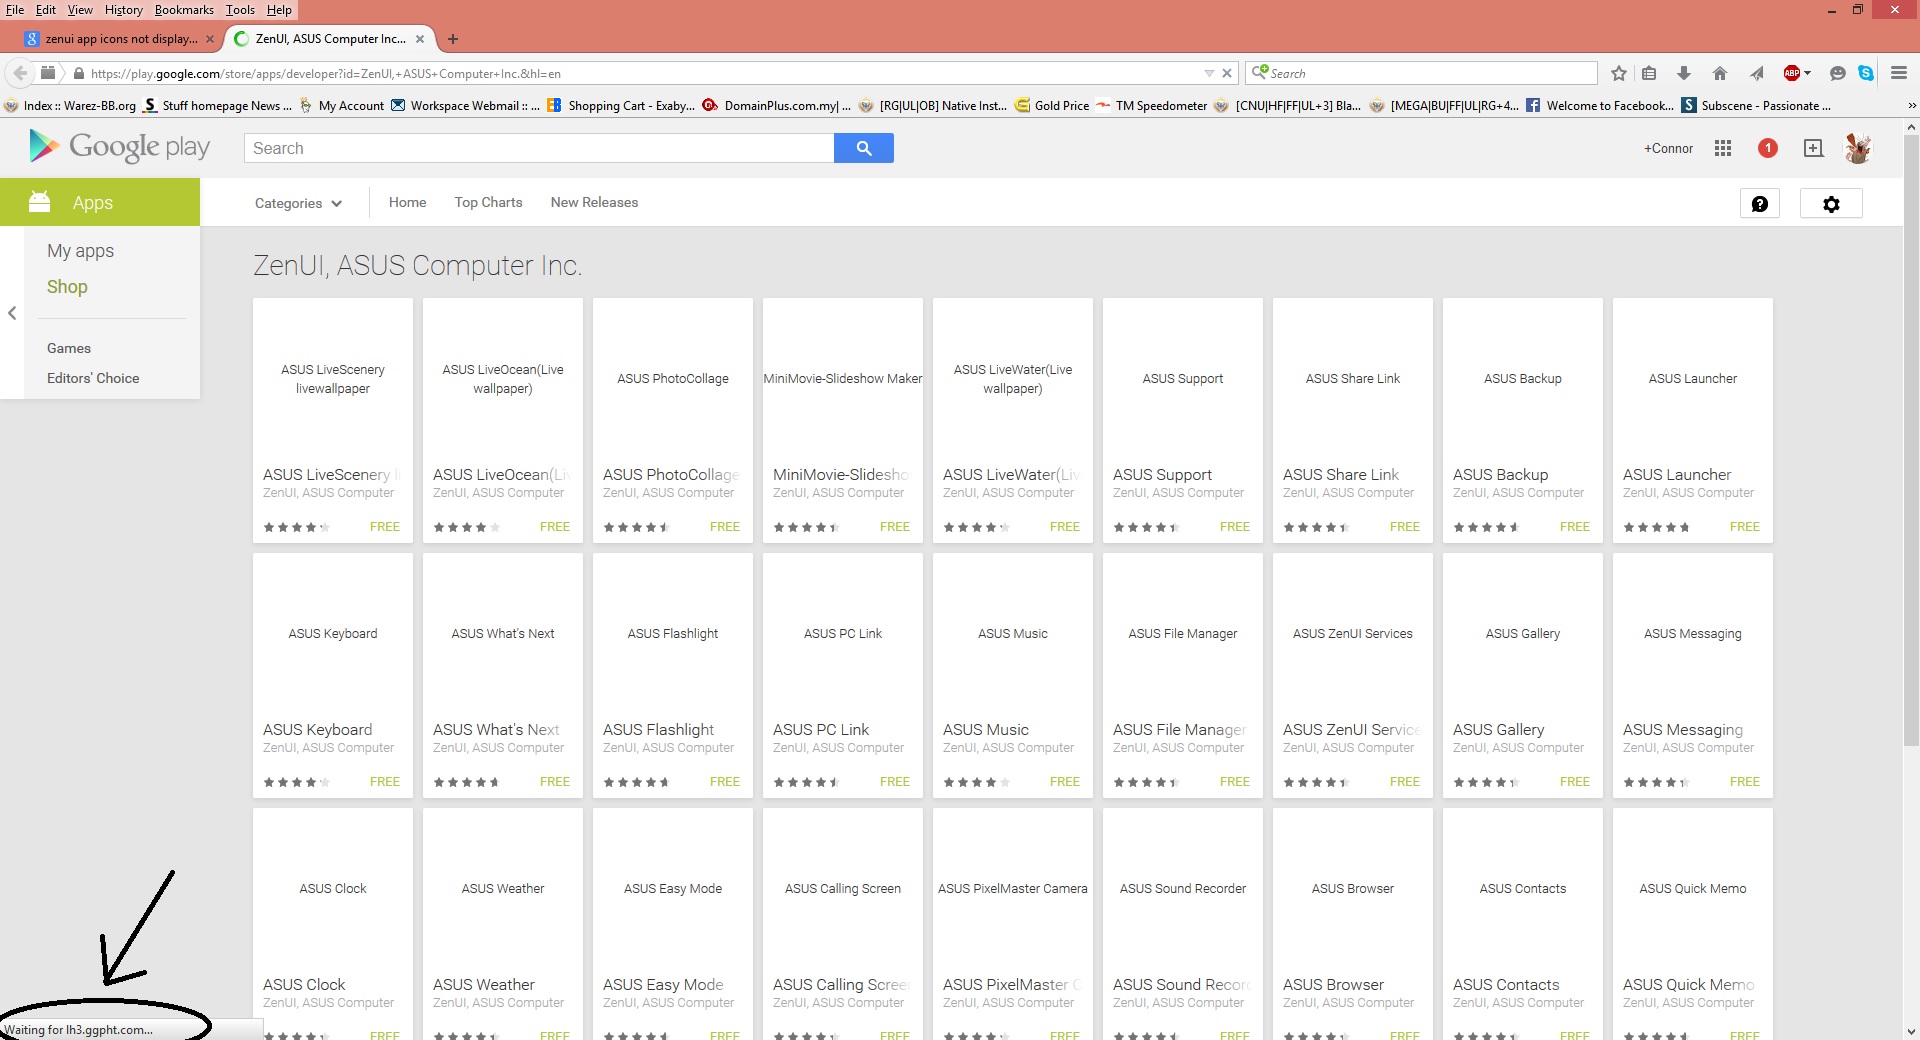Open the Tools menu
Viewport: 1920px width, 1040px height.
click(240, 10)
